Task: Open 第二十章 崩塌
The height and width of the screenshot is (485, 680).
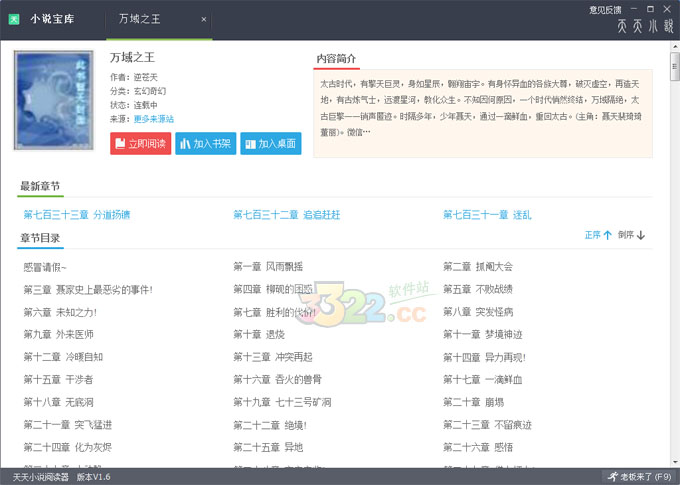Action: click(x=474, y=402)
